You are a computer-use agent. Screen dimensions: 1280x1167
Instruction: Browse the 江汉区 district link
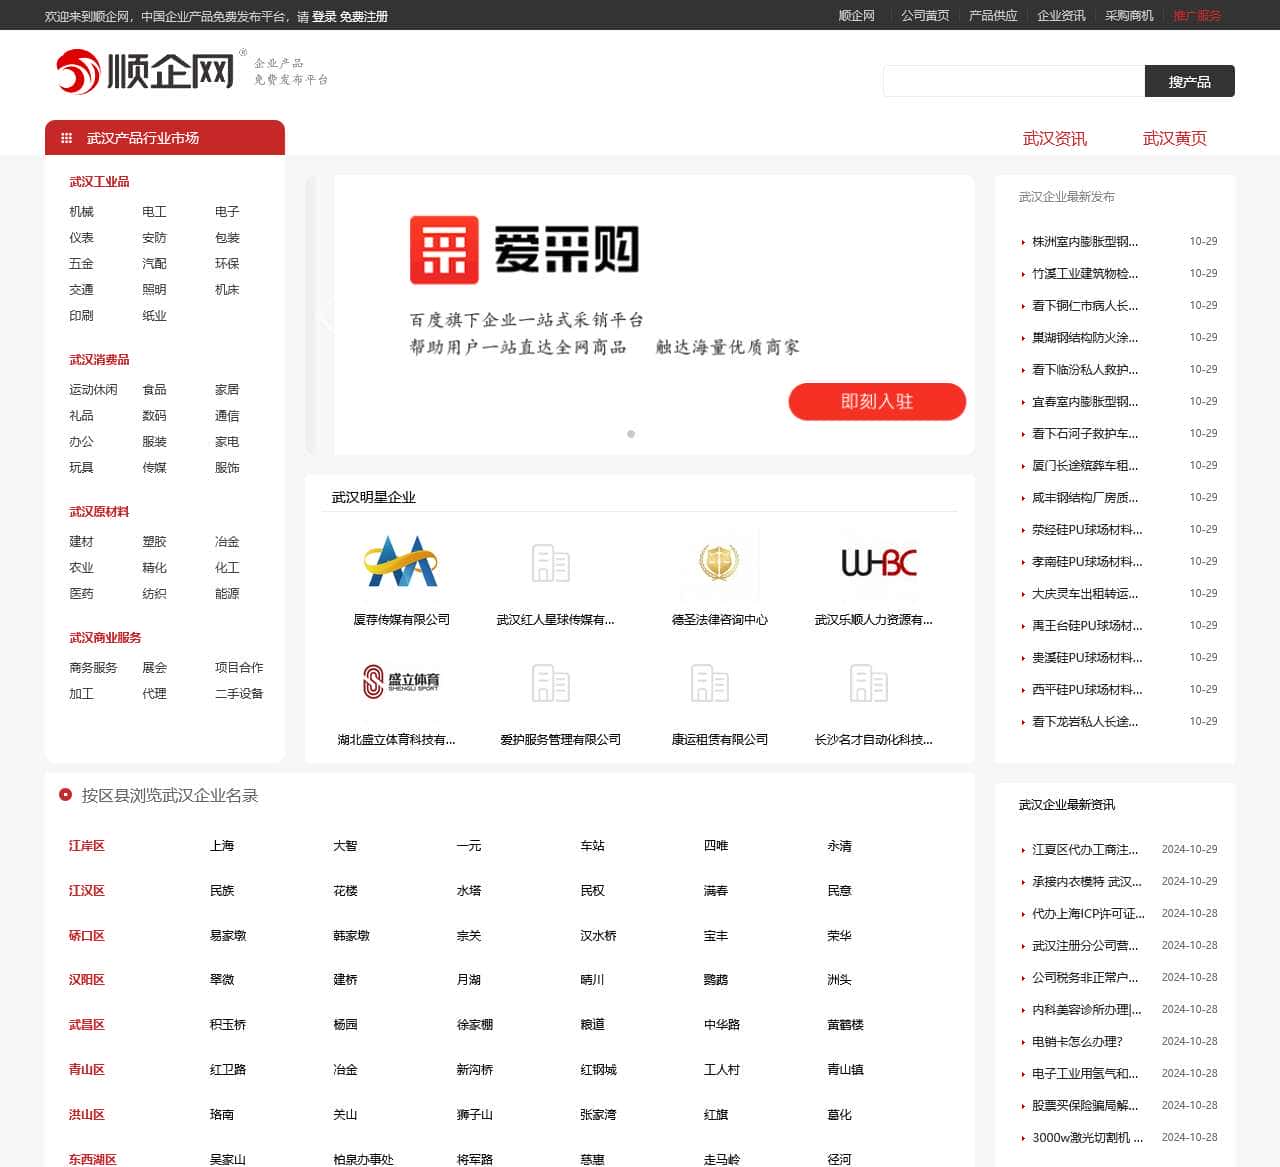click(x=87, y=891)
